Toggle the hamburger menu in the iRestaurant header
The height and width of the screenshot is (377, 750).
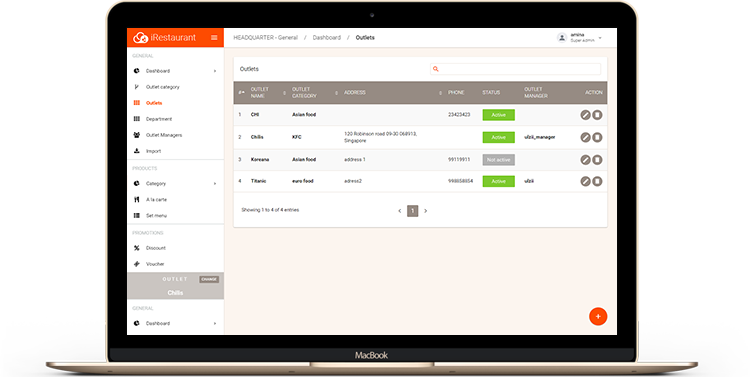click(x=214, y=37)
